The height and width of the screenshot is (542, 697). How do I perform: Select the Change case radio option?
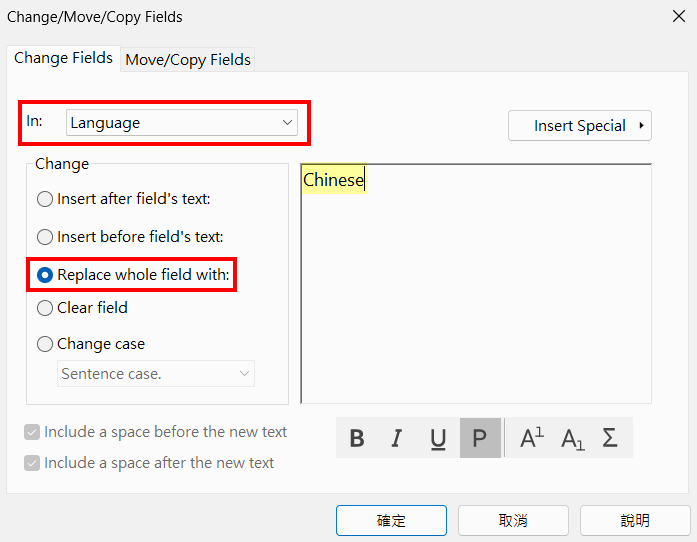91,344
